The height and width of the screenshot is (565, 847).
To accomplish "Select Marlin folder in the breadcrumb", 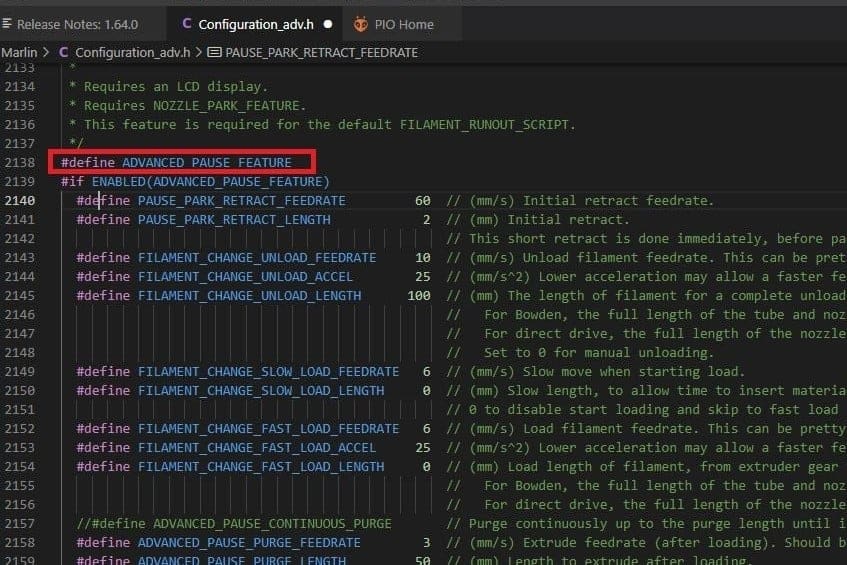I will tap(19, 52).
